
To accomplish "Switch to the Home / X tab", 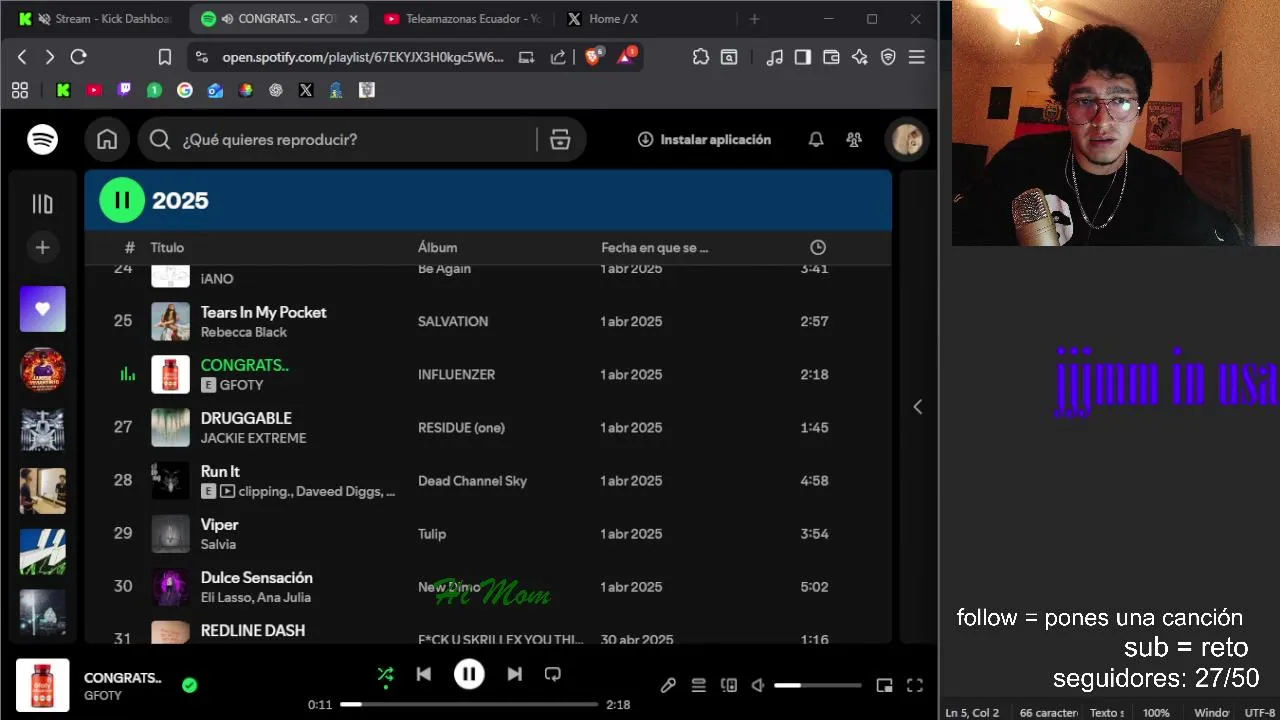I will 645,19.
